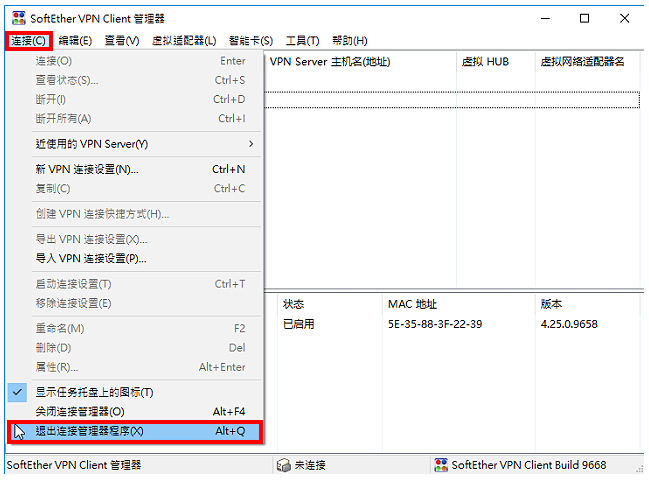Click 属性(R)... menu entry

pyautogui.click(x=135, y=367)
